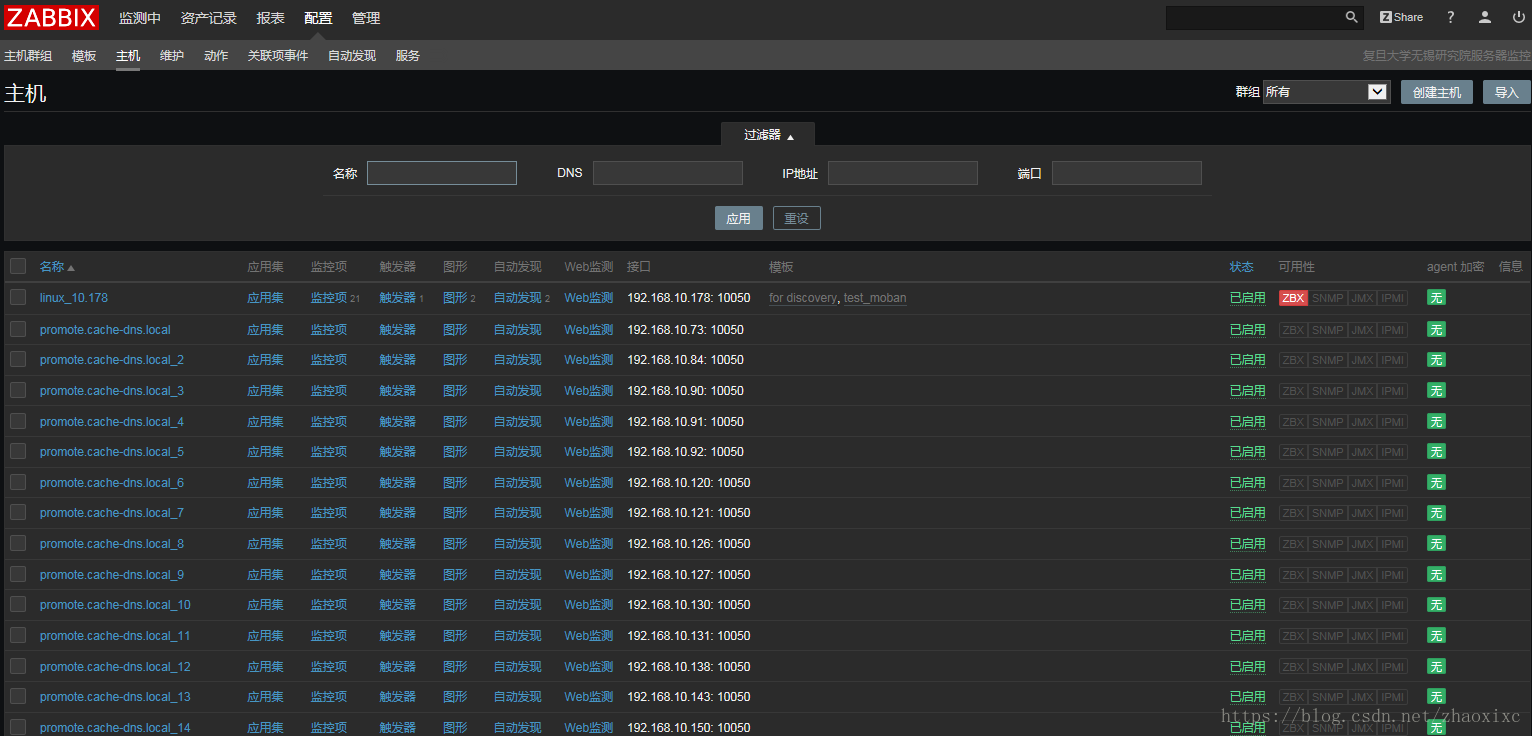Click the SNMP badge for promote.cache-dns.local_13
1532x736 pixels.
(x=1328, y=697)
